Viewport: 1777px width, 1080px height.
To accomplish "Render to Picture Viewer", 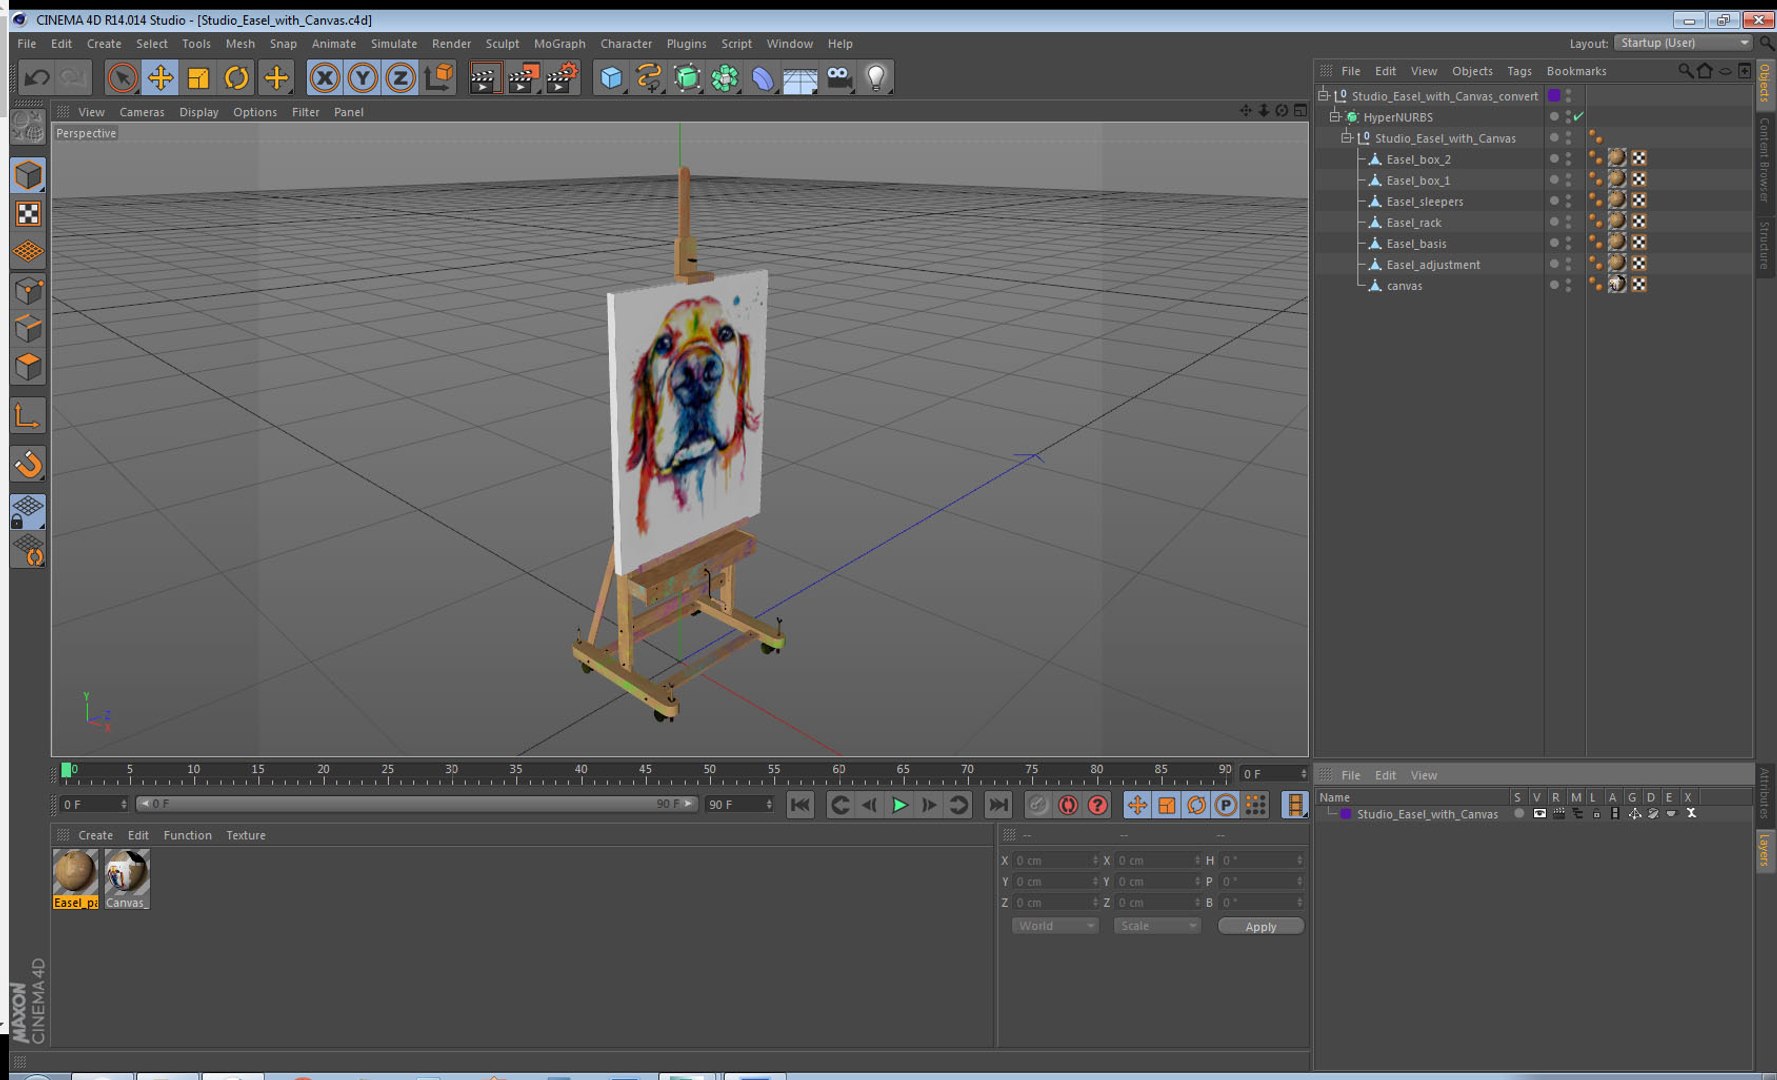I will click(x=523, y=77).
